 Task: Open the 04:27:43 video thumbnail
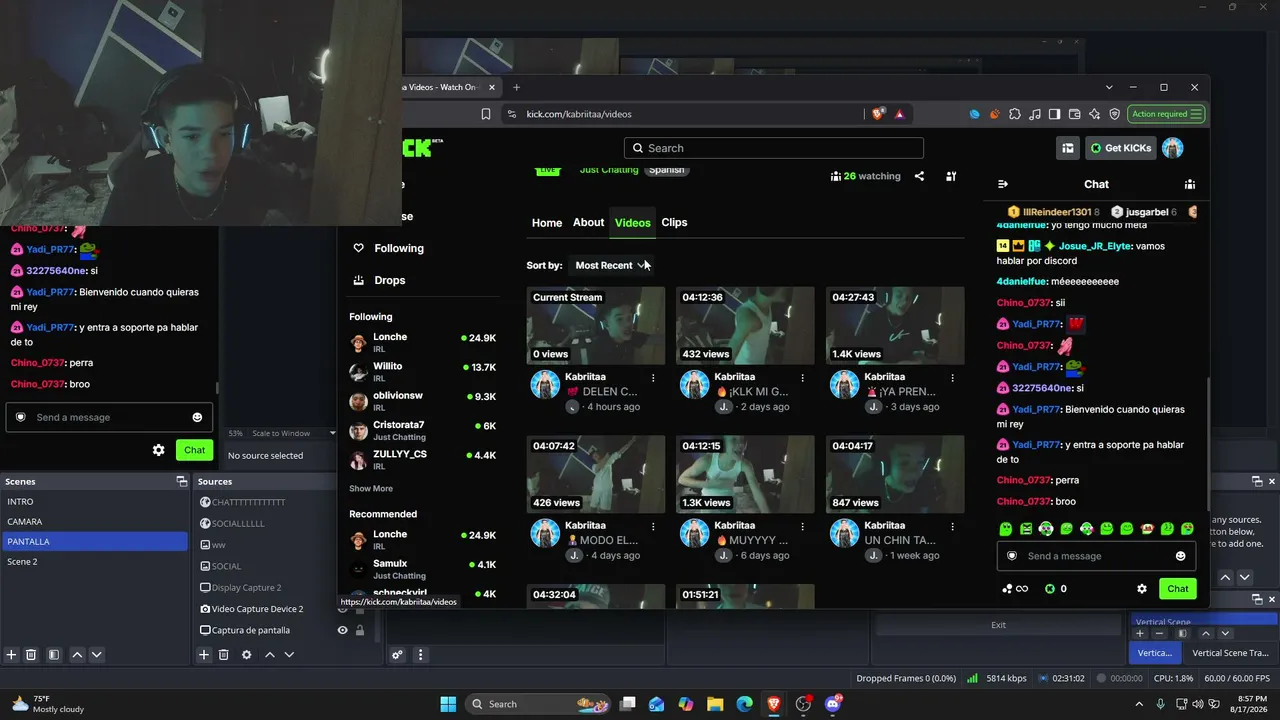click(895, 325)
